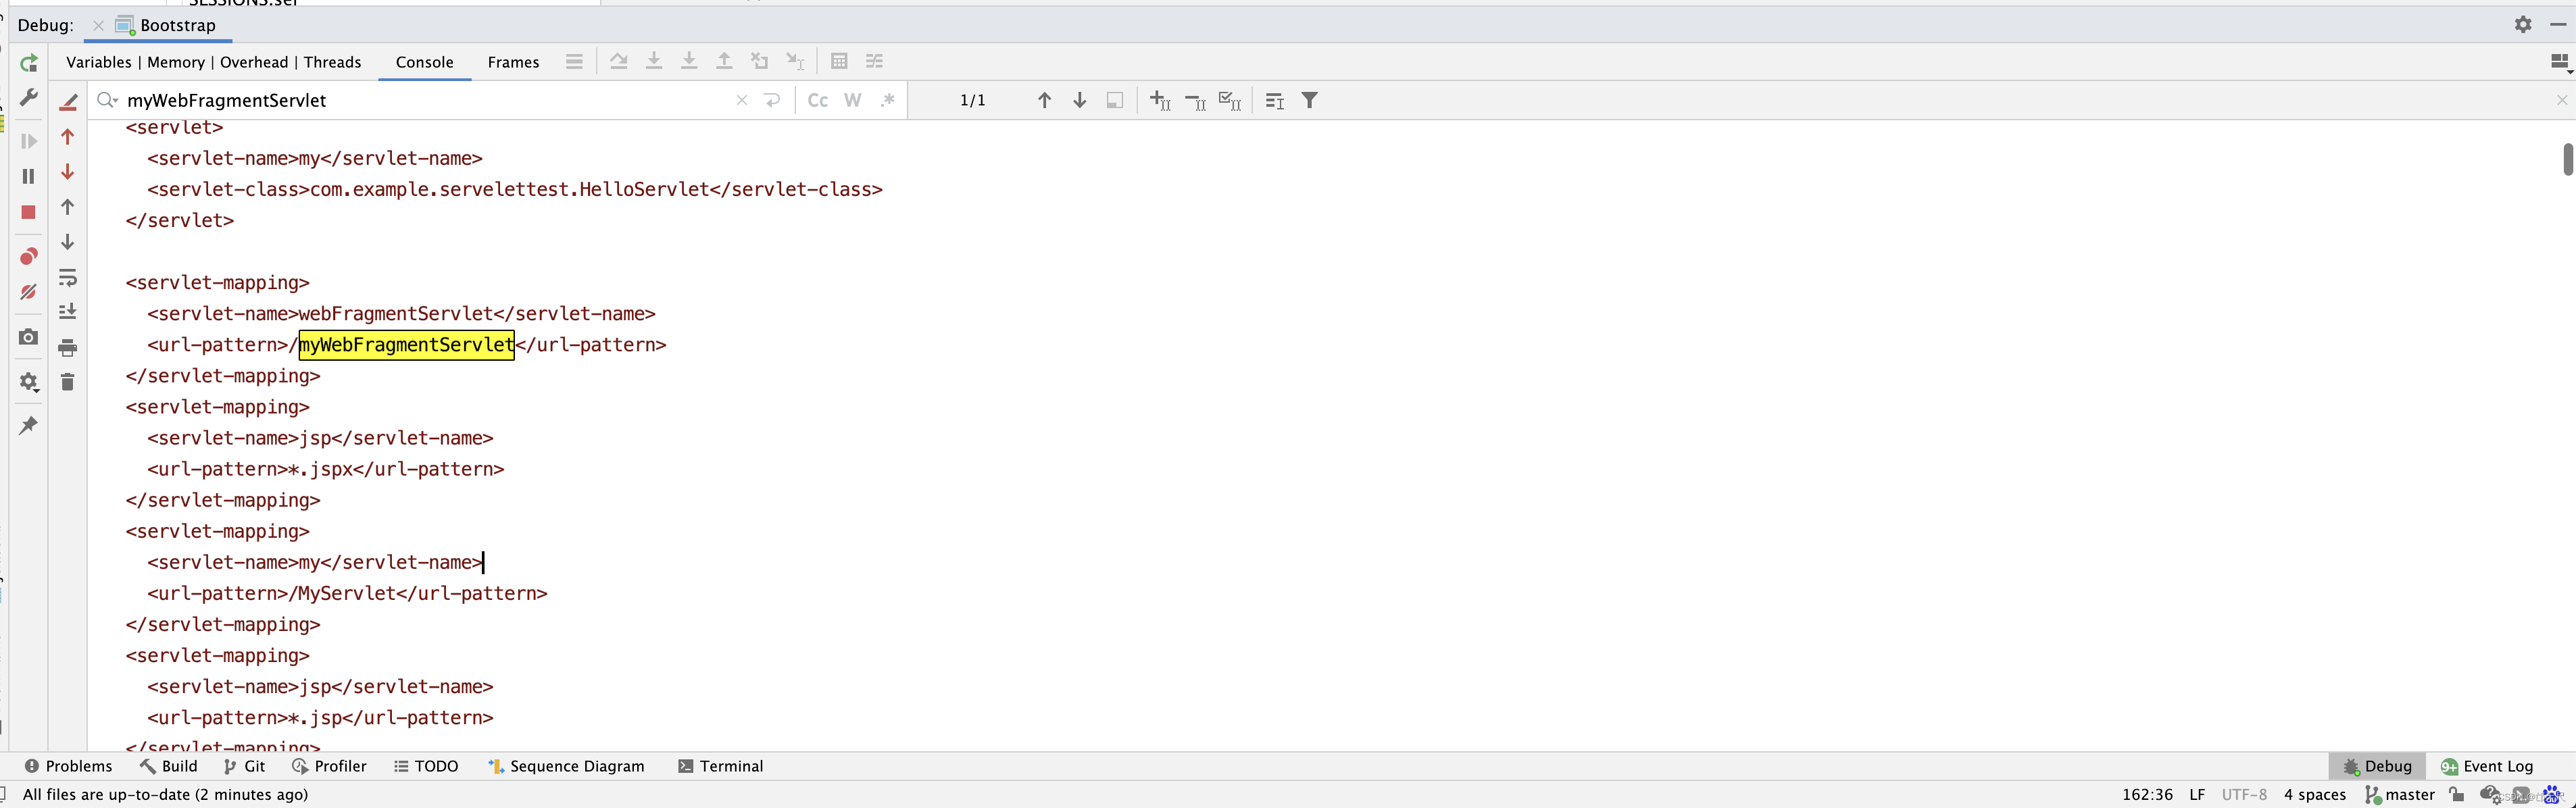2576x808 pixels.
Task: Toggle whole words W search option
Action: click(852, 100)
